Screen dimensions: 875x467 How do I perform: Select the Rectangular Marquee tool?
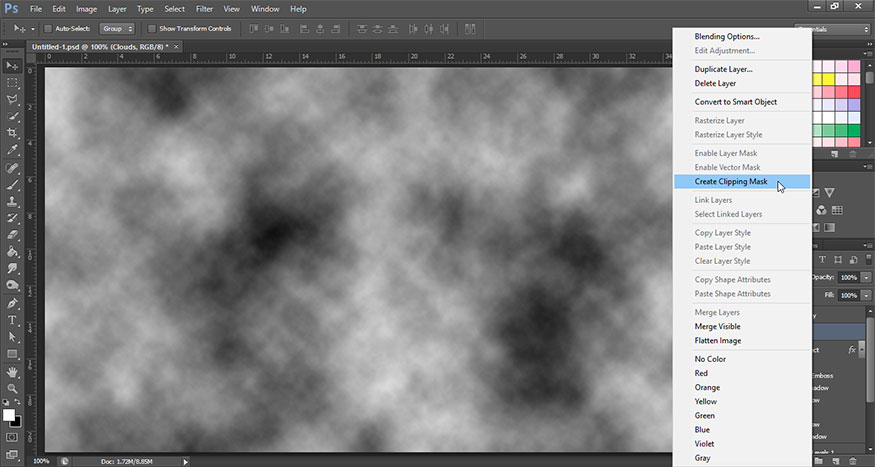point(13,83)
